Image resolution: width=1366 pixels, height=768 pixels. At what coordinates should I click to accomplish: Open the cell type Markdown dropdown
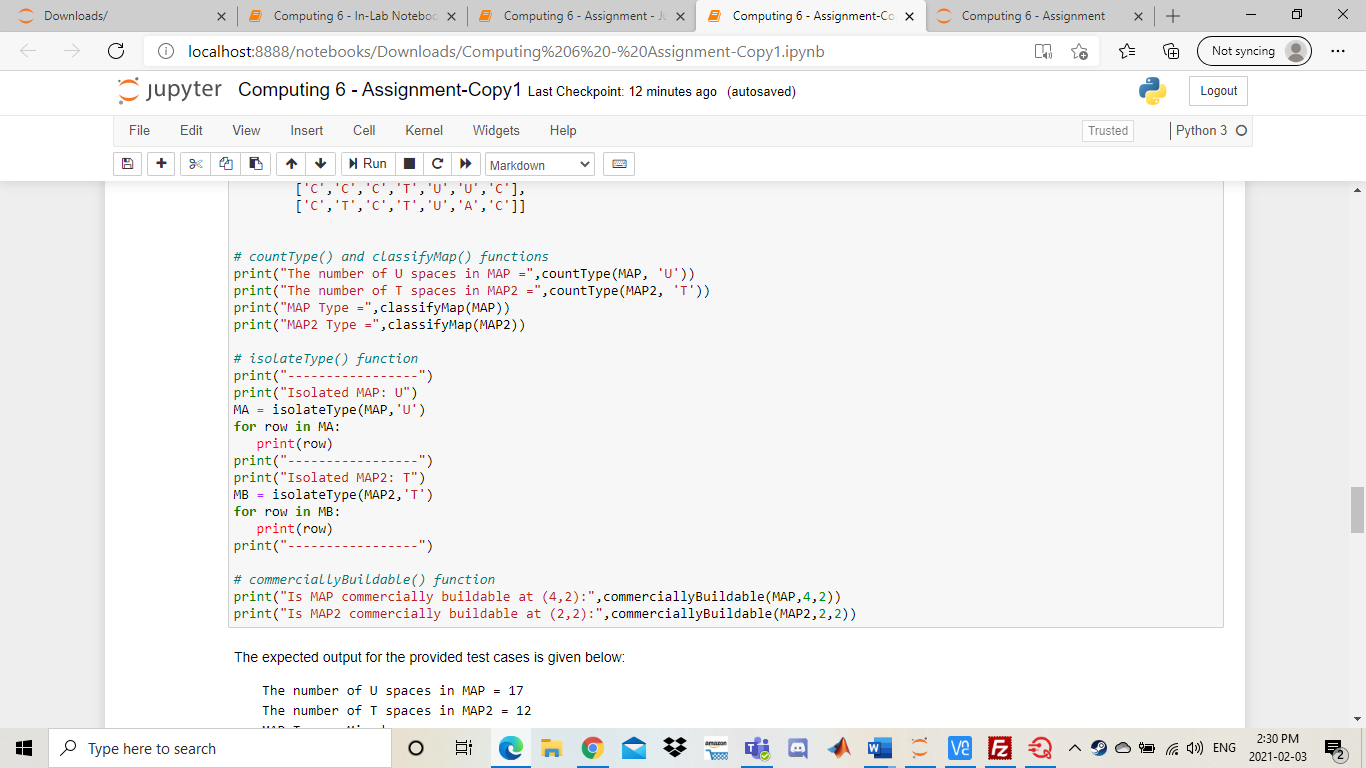[540, 163]
